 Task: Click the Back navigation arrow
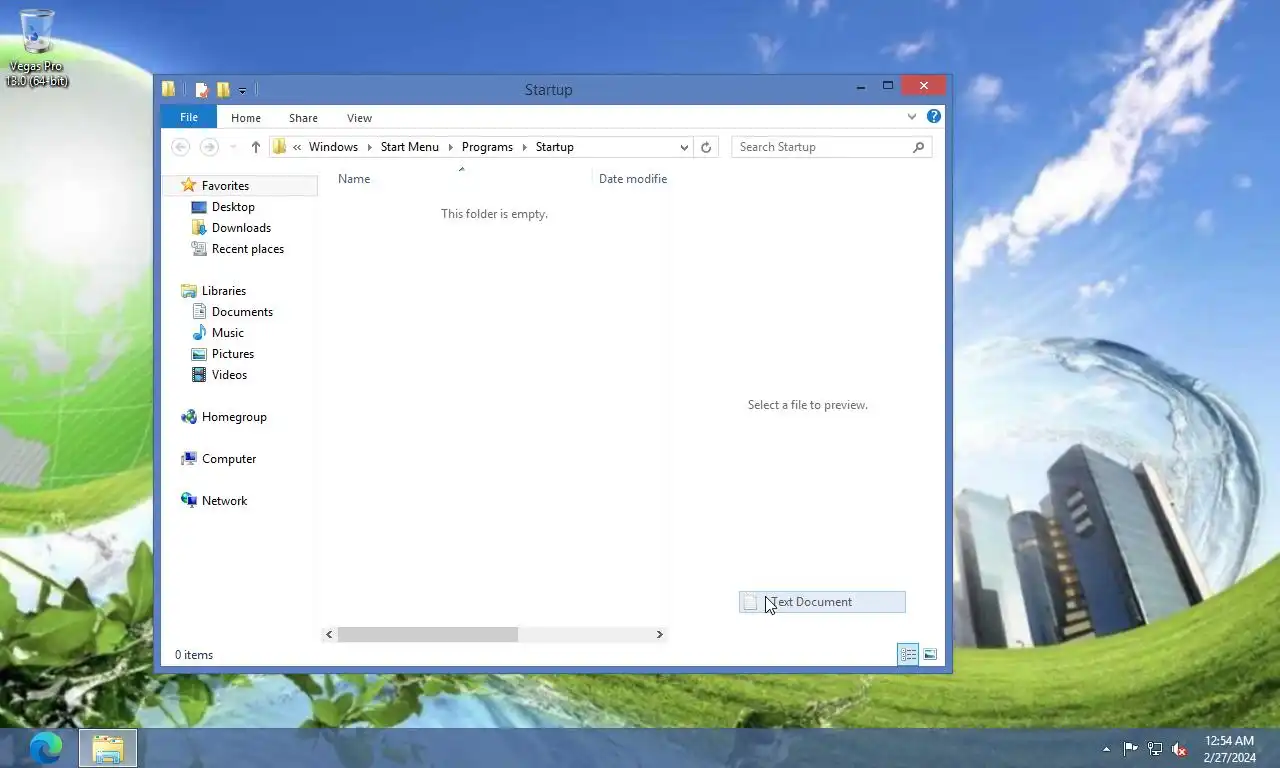(x=180, y=147)
